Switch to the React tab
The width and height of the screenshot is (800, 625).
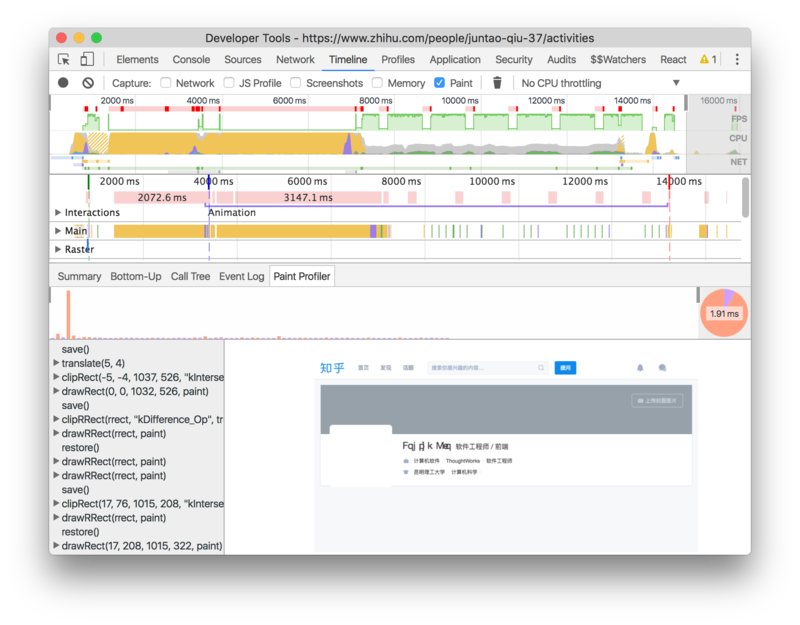673,59
